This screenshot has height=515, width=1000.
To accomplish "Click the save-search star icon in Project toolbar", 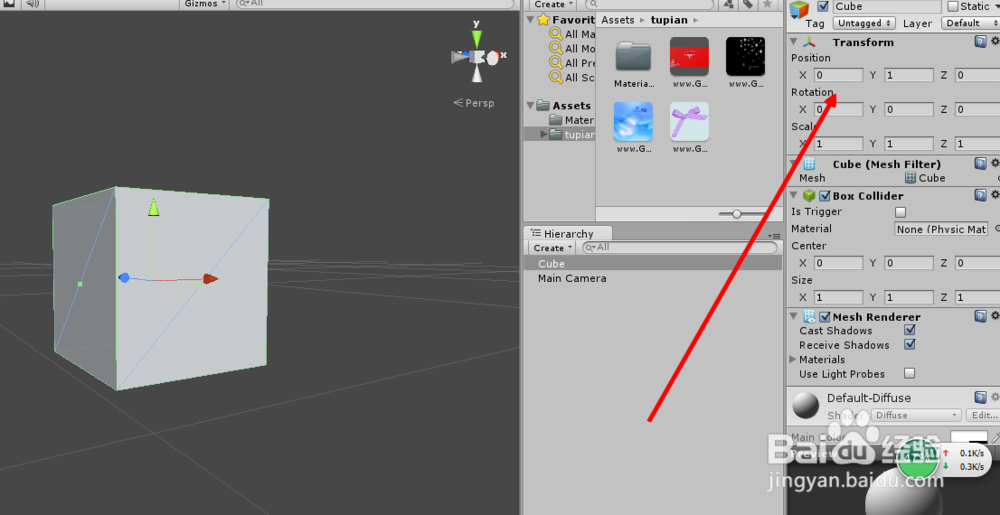I will (767, 4).
